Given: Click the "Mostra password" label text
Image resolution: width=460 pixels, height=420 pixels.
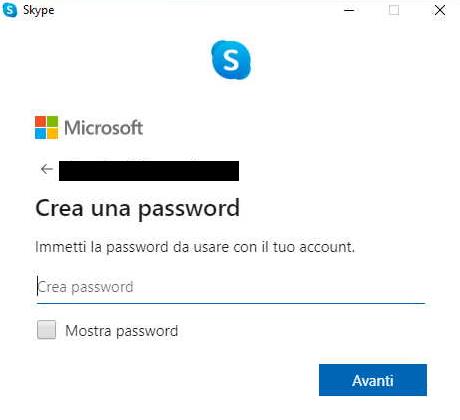Looking at the screenshot, I should (x=122, y=331).
